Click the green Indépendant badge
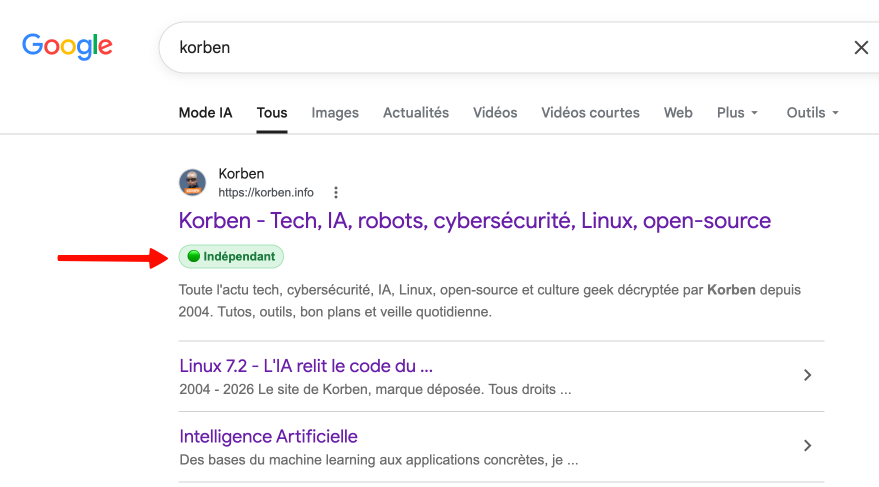879x487 pixels. coord(231,257)
